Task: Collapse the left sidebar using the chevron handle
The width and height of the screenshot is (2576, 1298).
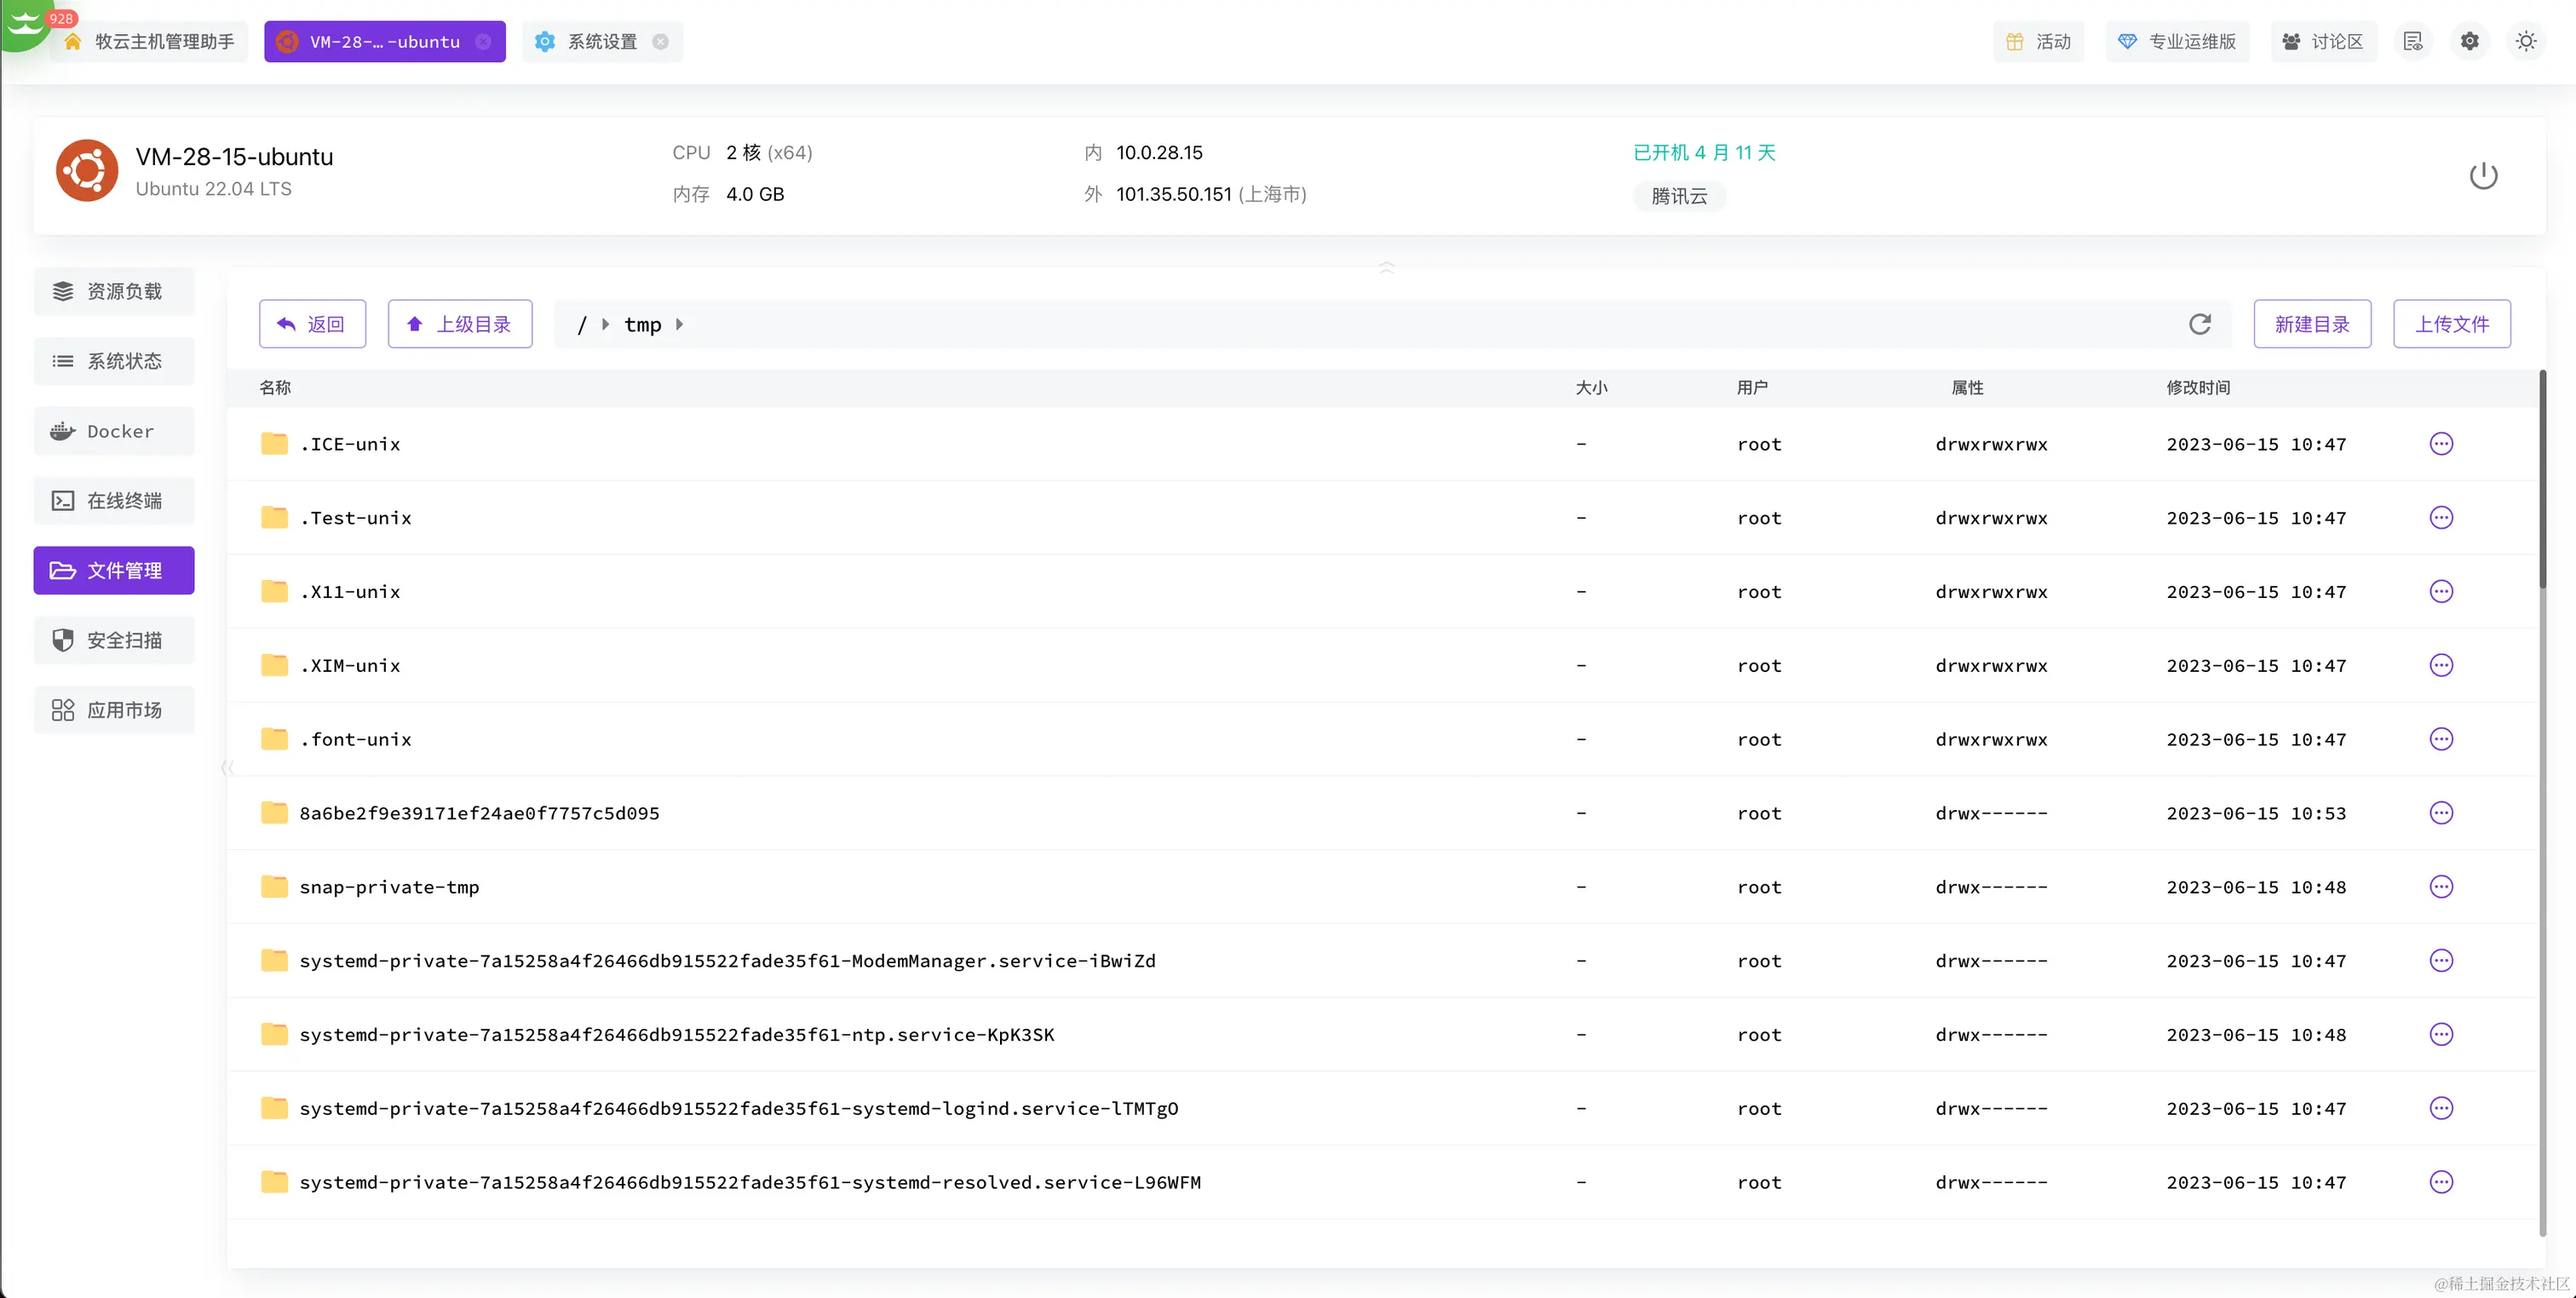Action: 227,767
